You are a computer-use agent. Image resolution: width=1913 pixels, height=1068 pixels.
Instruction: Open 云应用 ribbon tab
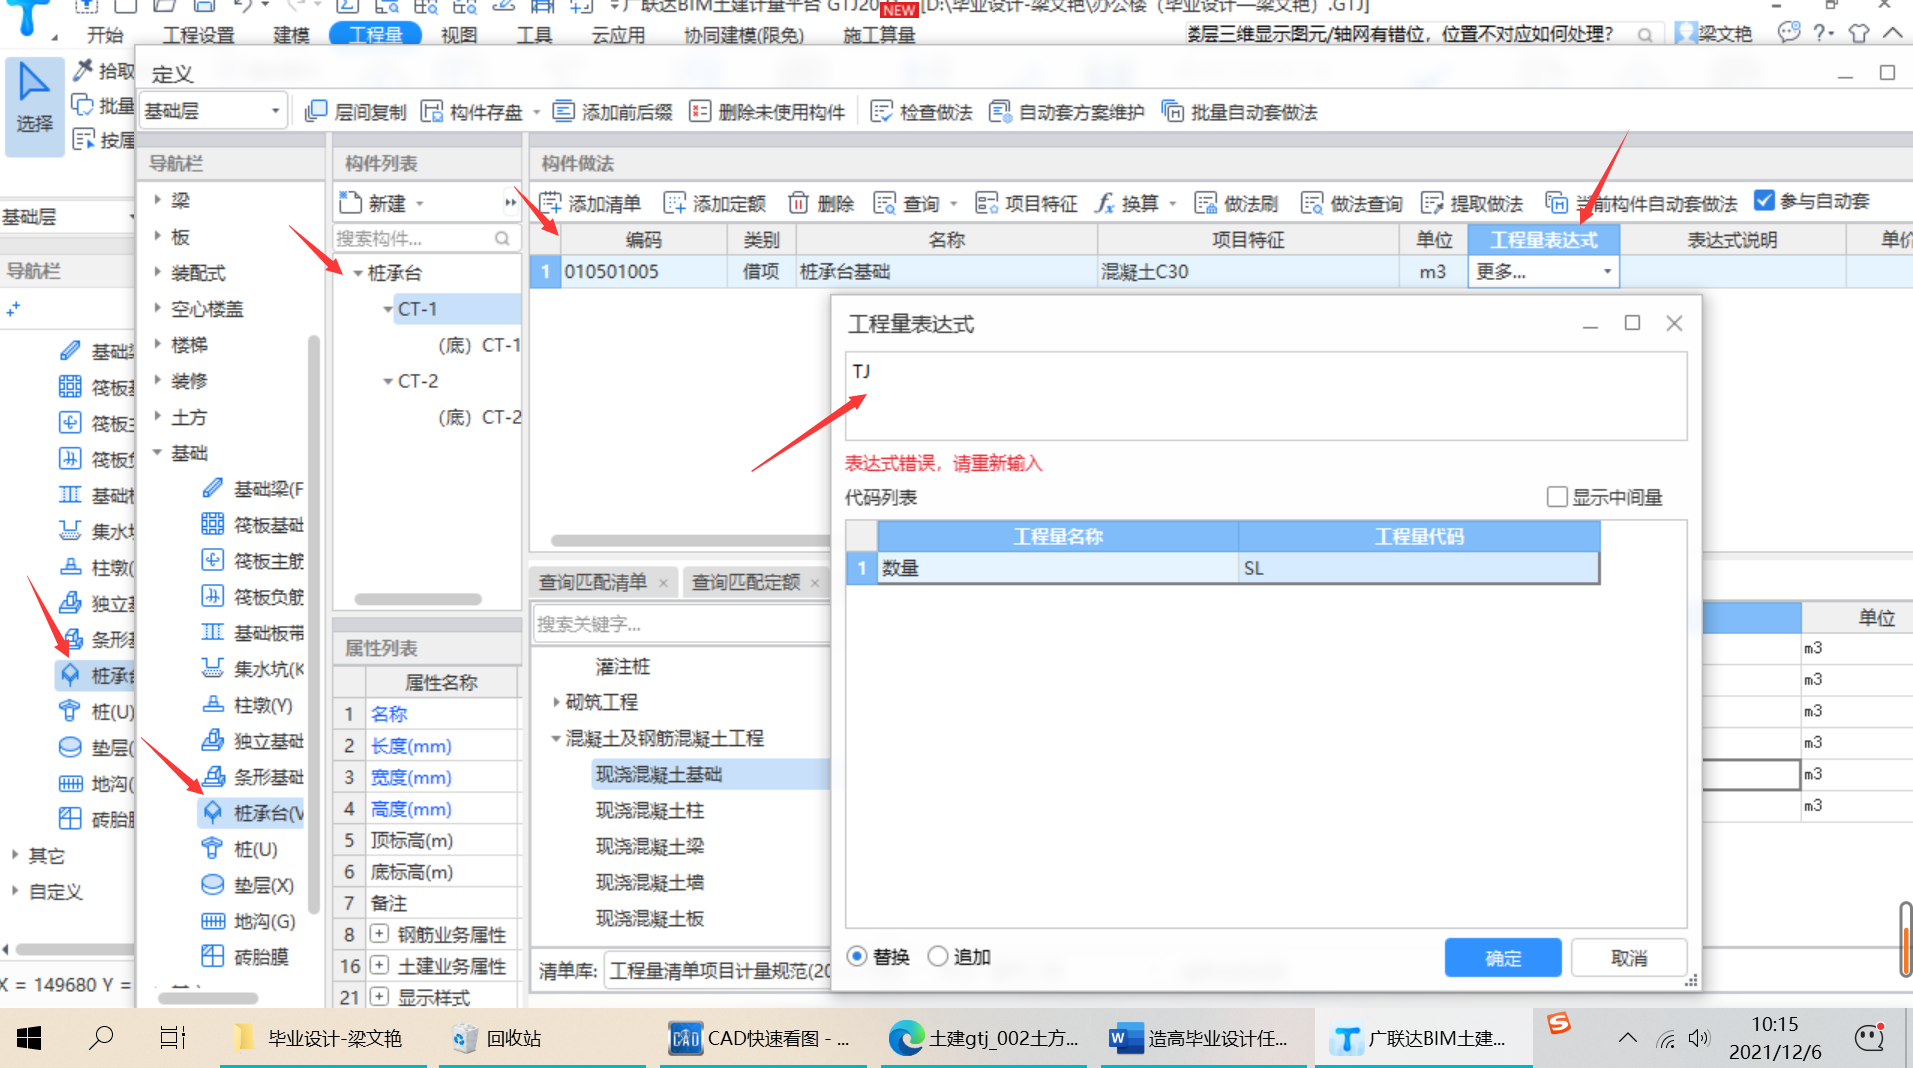618,35
